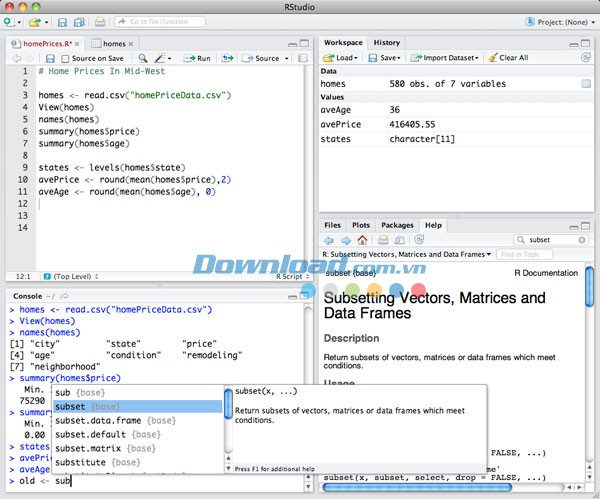600x499 pixels.
Task: Open the homes data tab
Action: (112, 43)
